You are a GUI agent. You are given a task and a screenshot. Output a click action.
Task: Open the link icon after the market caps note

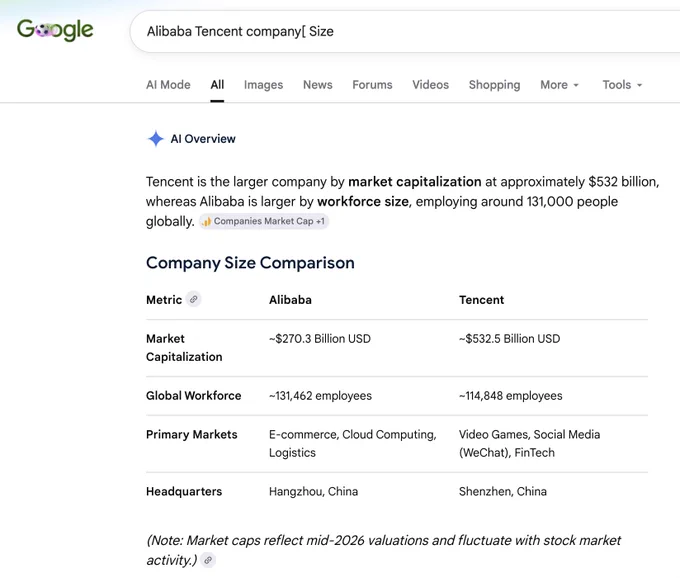pyautogui.click(x=208, y=560)
